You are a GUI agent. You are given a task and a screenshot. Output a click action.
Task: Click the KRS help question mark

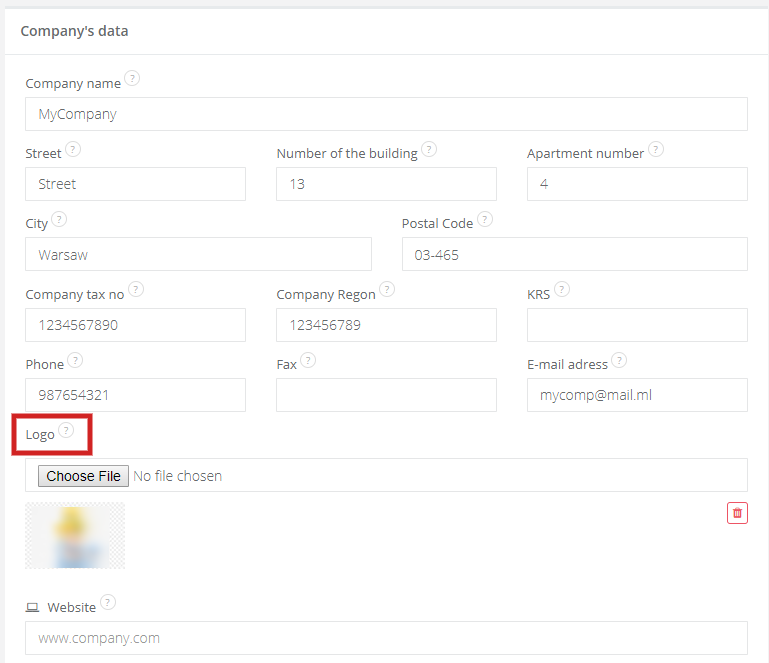click(562, 289)
